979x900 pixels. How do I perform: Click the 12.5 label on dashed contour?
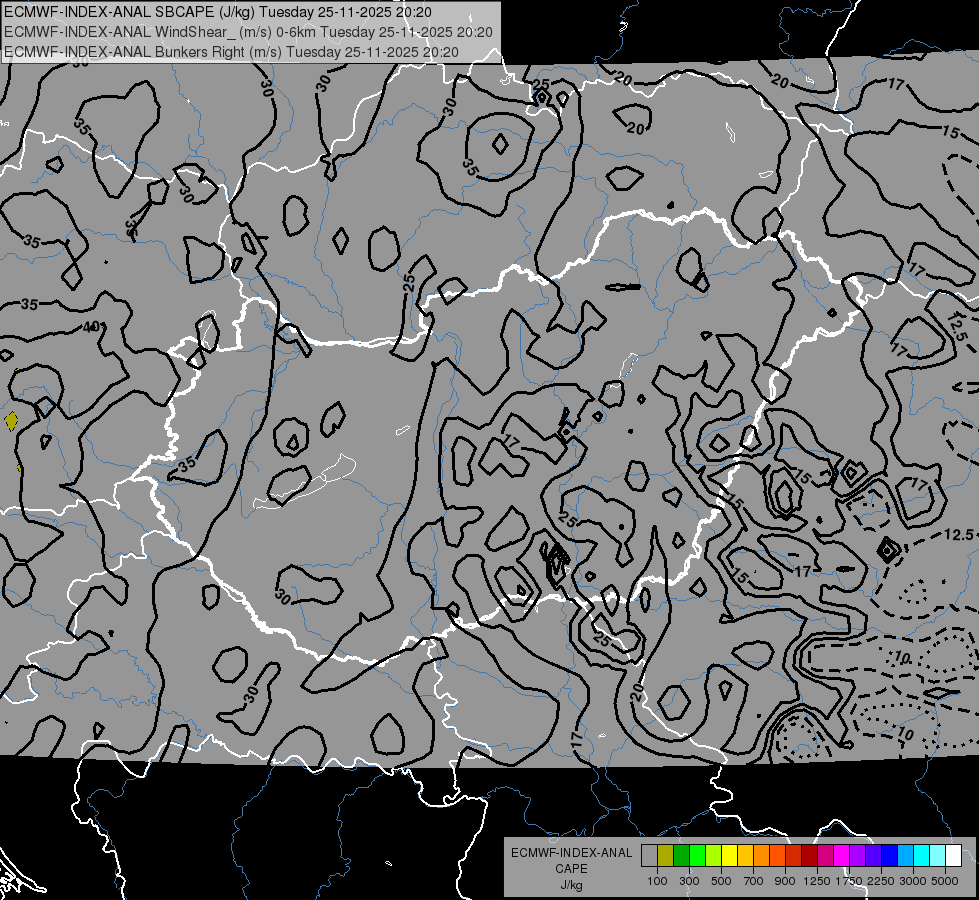pos(958,535)
